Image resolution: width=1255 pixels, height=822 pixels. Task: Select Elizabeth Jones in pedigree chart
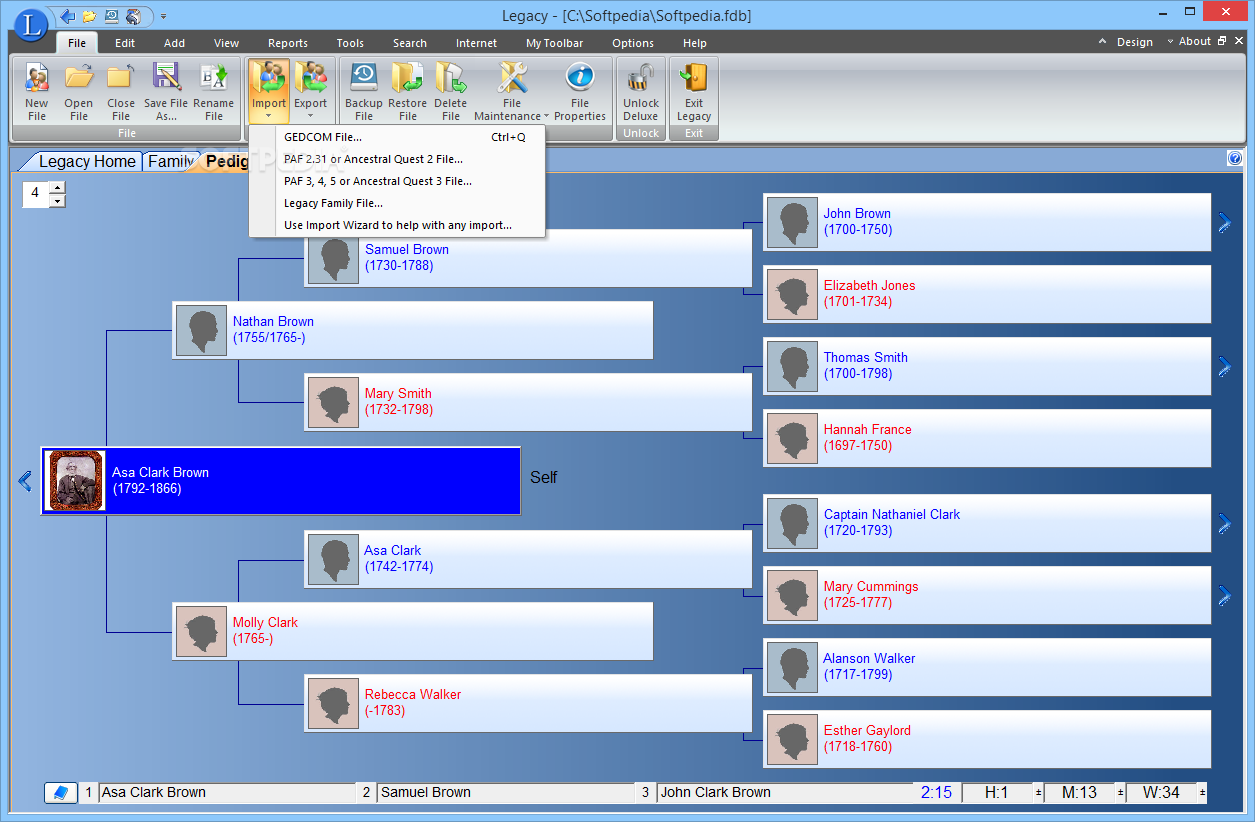[x=987, y=294]
